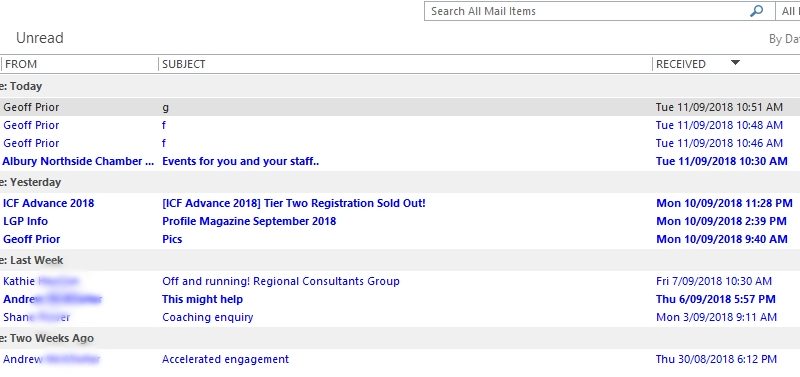The width and height of the screenshot is (800, 377).
Task: Click the Received sort descending arrow
Action: 735,63
